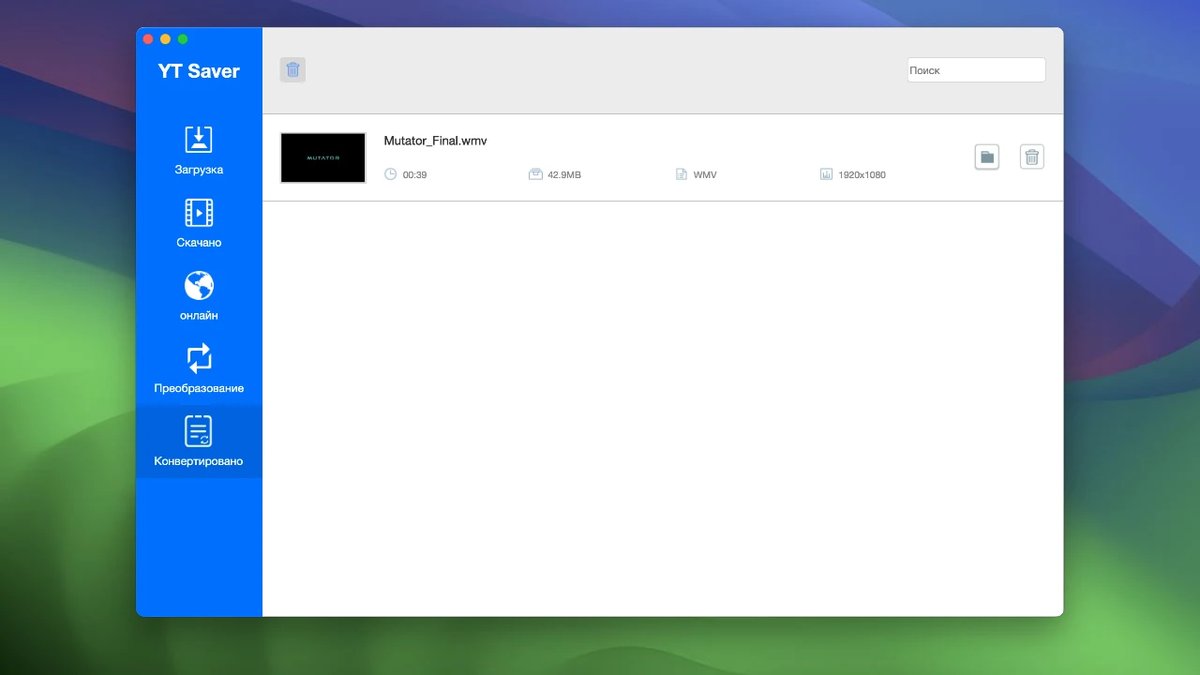Screen dimensions: 1200x675
Task: Select the Конвертировано document icon
Action: click(x=199, y=431)
